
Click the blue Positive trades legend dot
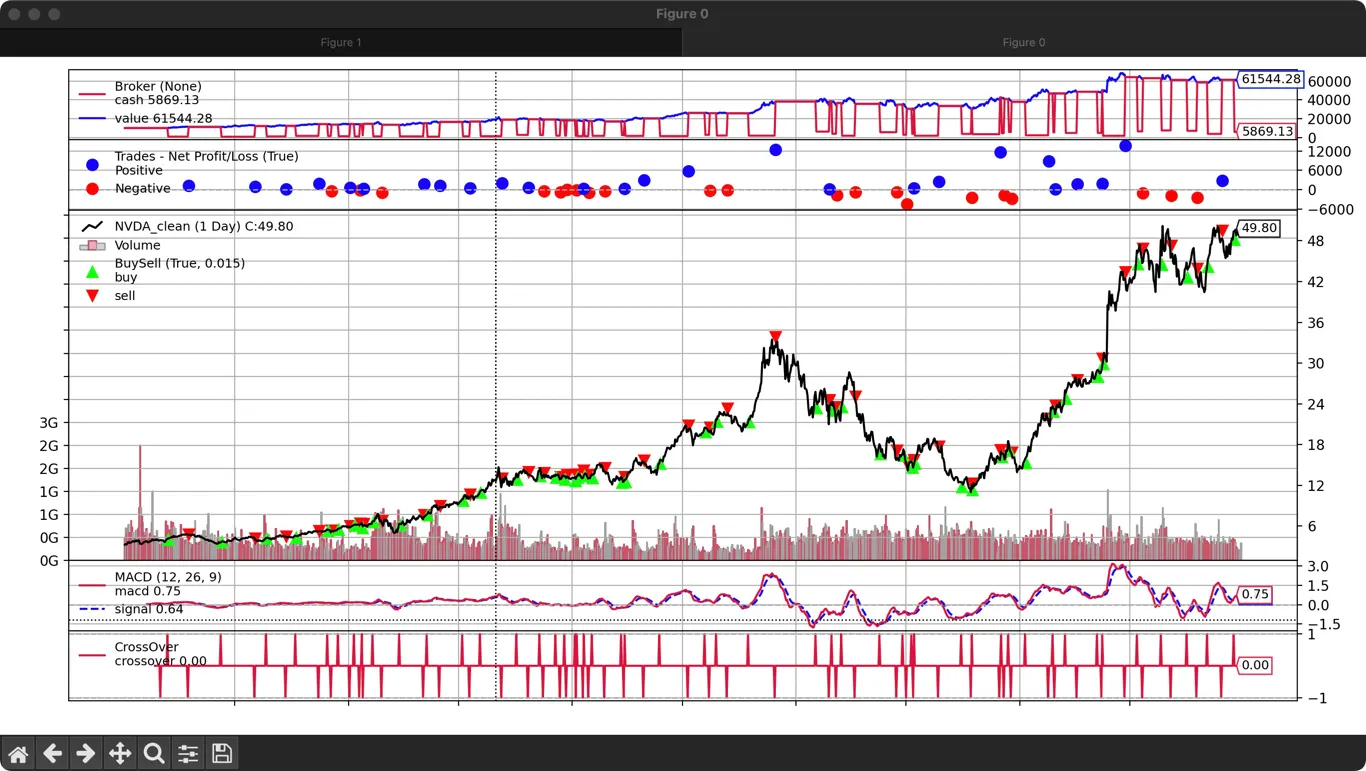pos(93,164)
